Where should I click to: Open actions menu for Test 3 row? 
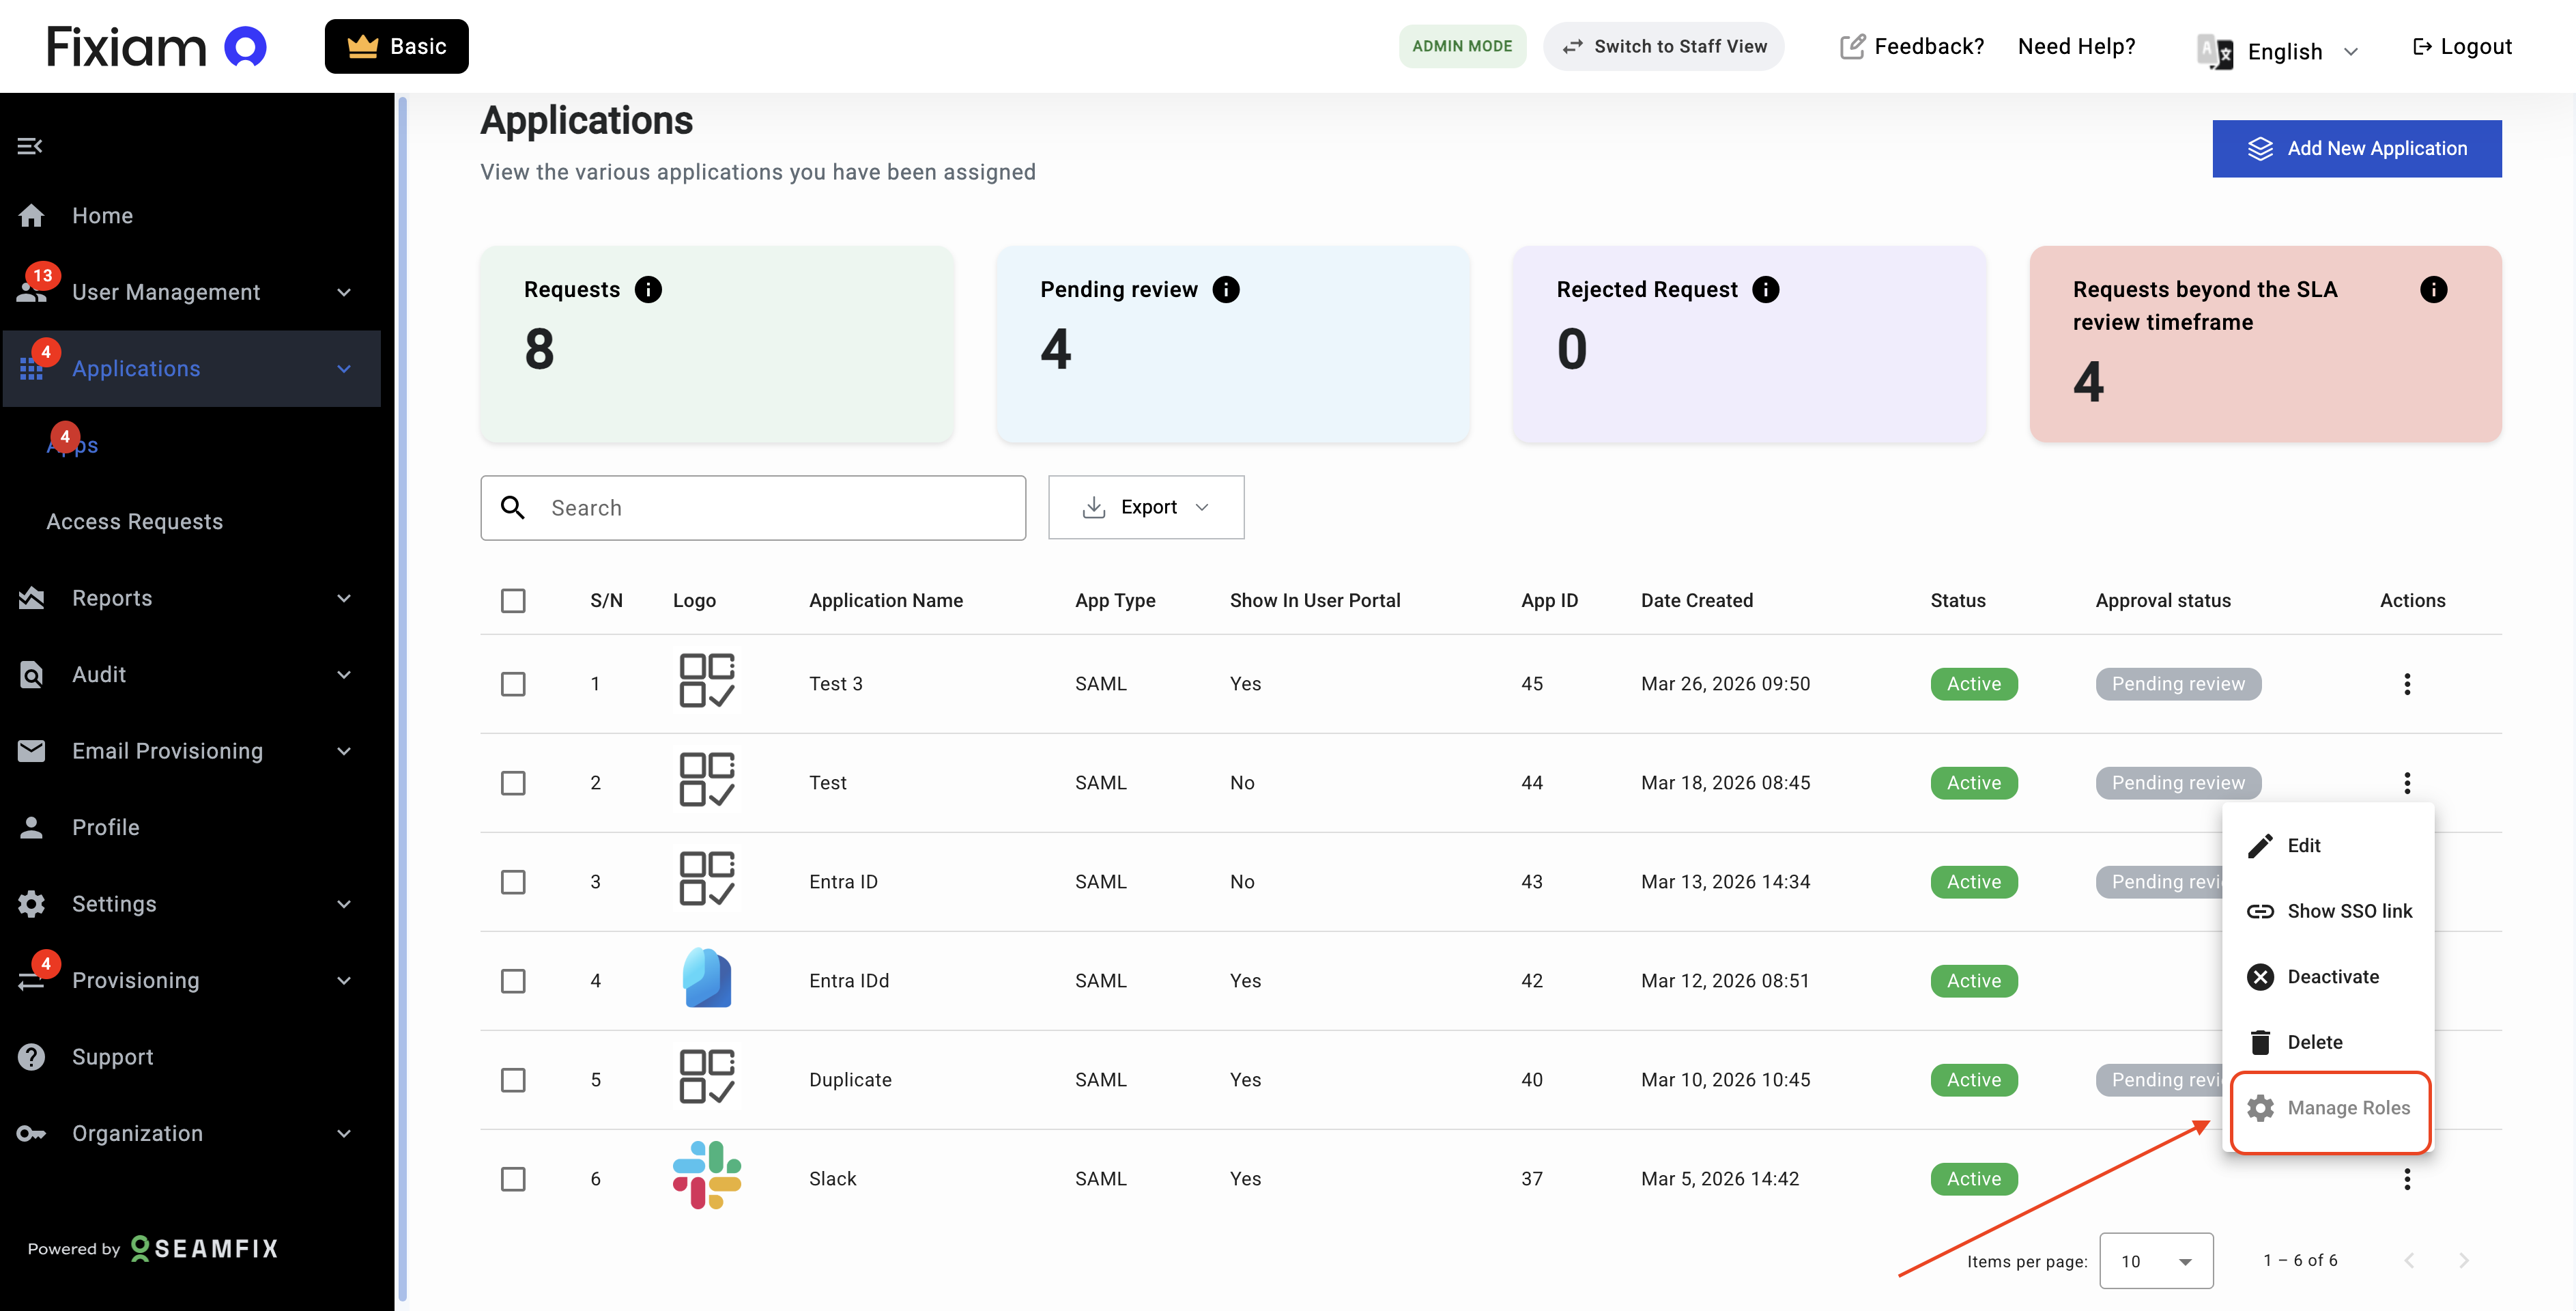point(2406,684)
